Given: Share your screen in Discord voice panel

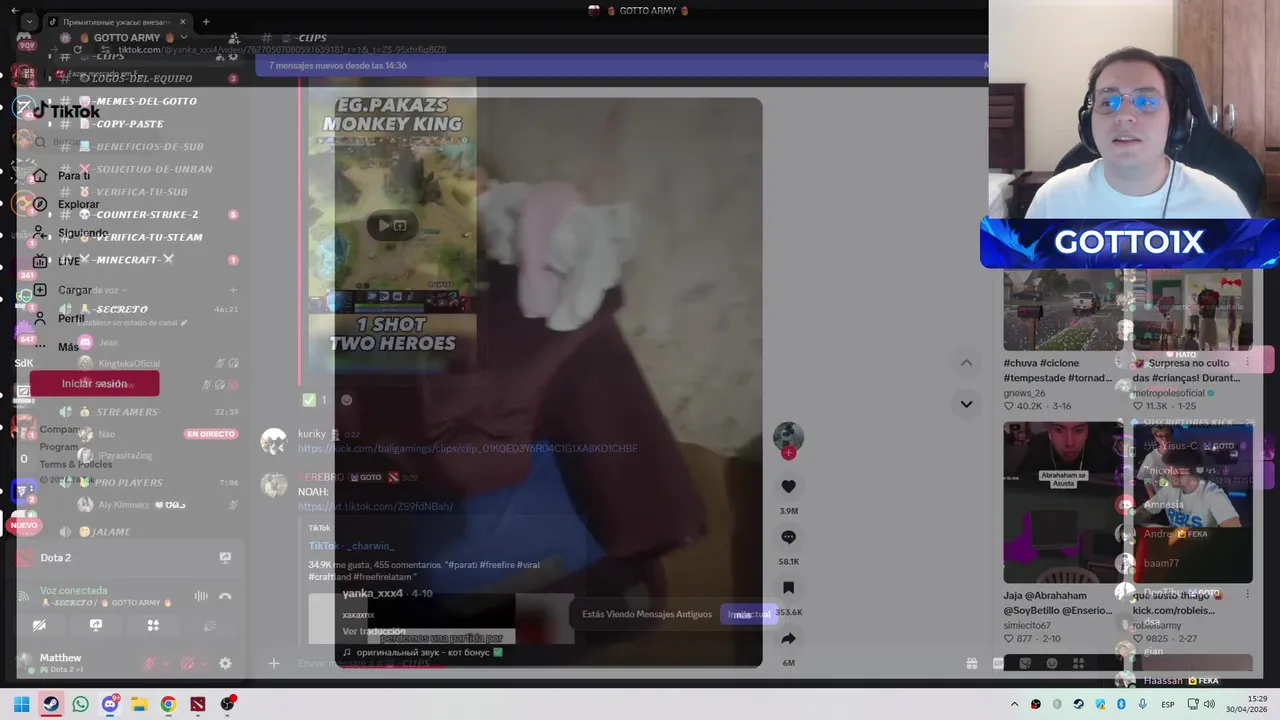Looking at the screenshot, I should 96,625.
